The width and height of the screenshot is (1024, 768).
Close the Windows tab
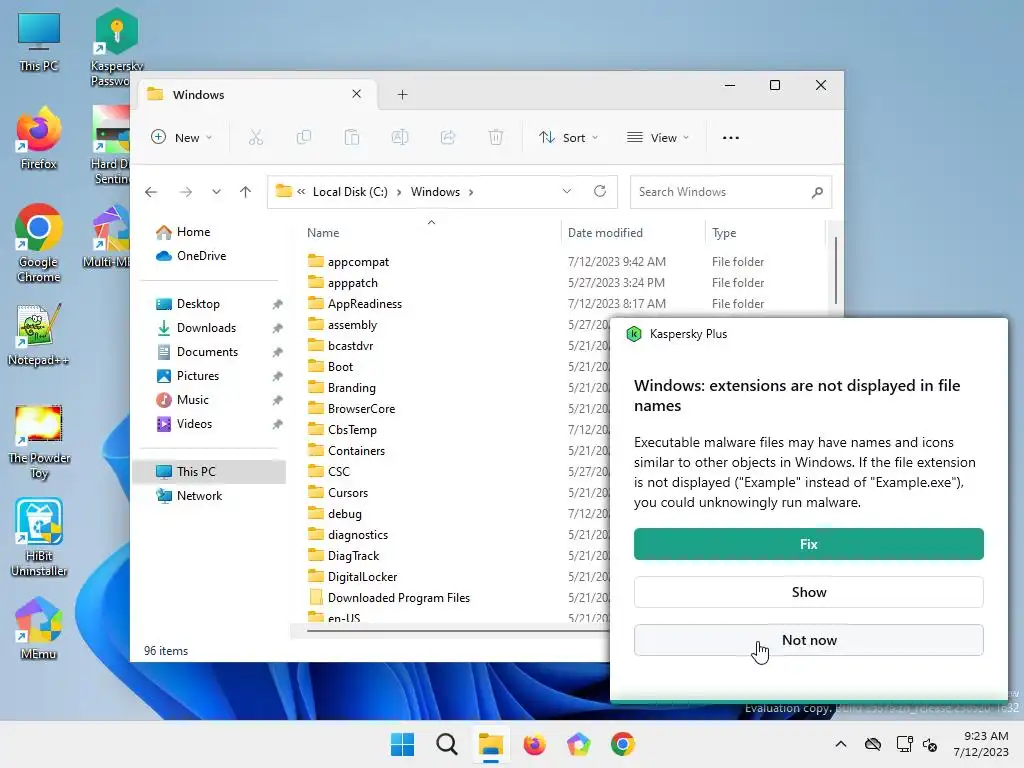[357, 94]
